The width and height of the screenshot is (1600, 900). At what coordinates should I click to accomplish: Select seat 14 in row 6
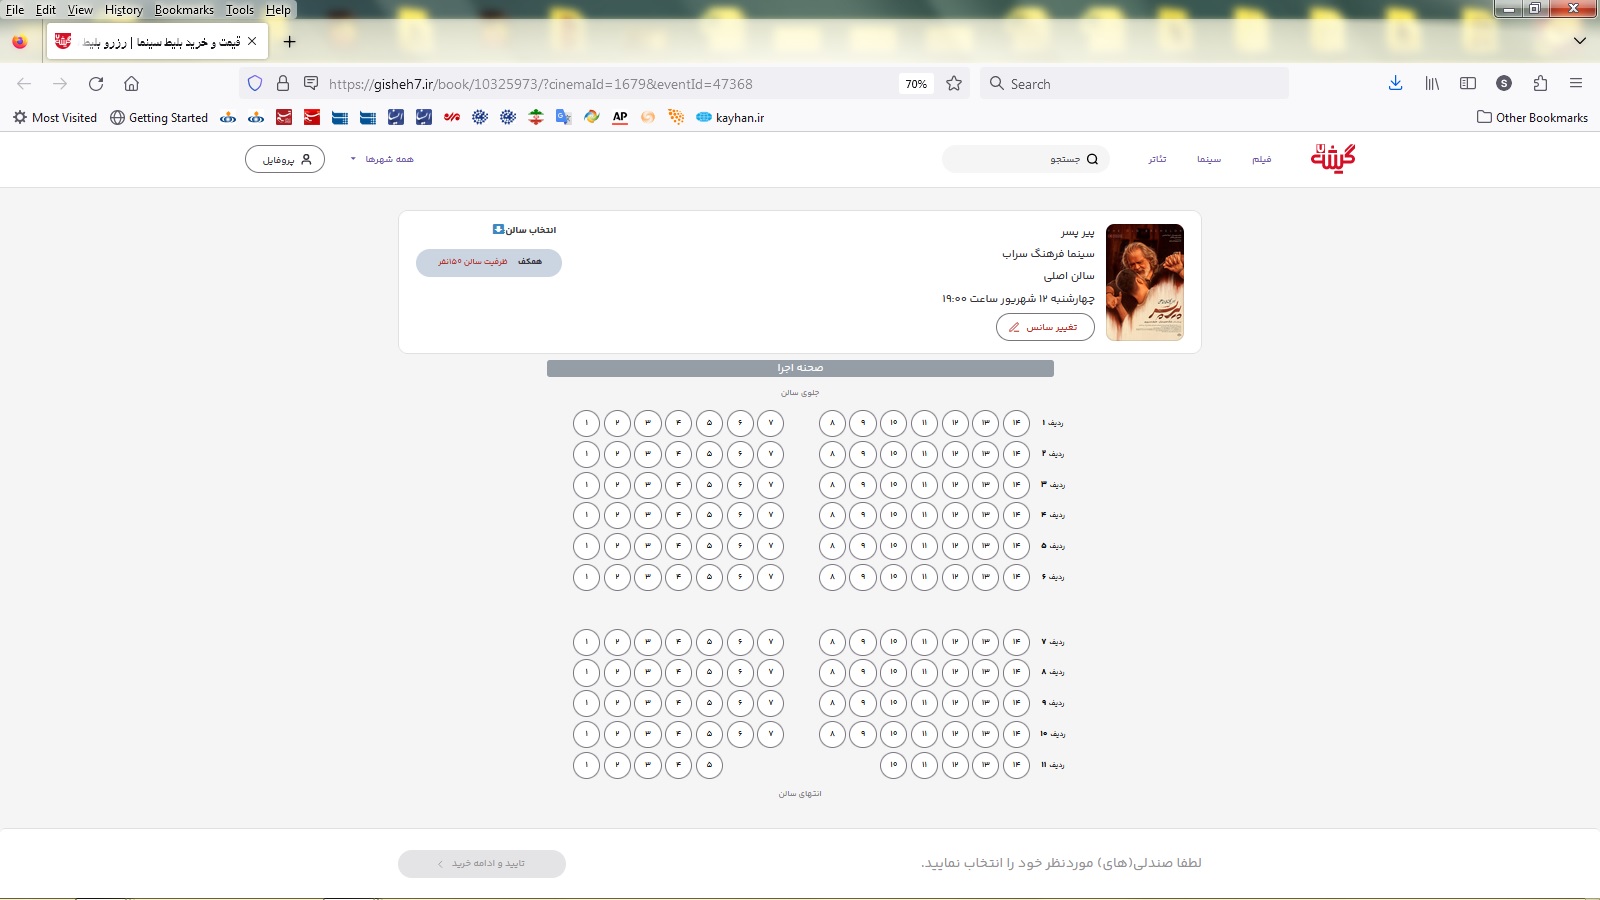click(1016, 577)
